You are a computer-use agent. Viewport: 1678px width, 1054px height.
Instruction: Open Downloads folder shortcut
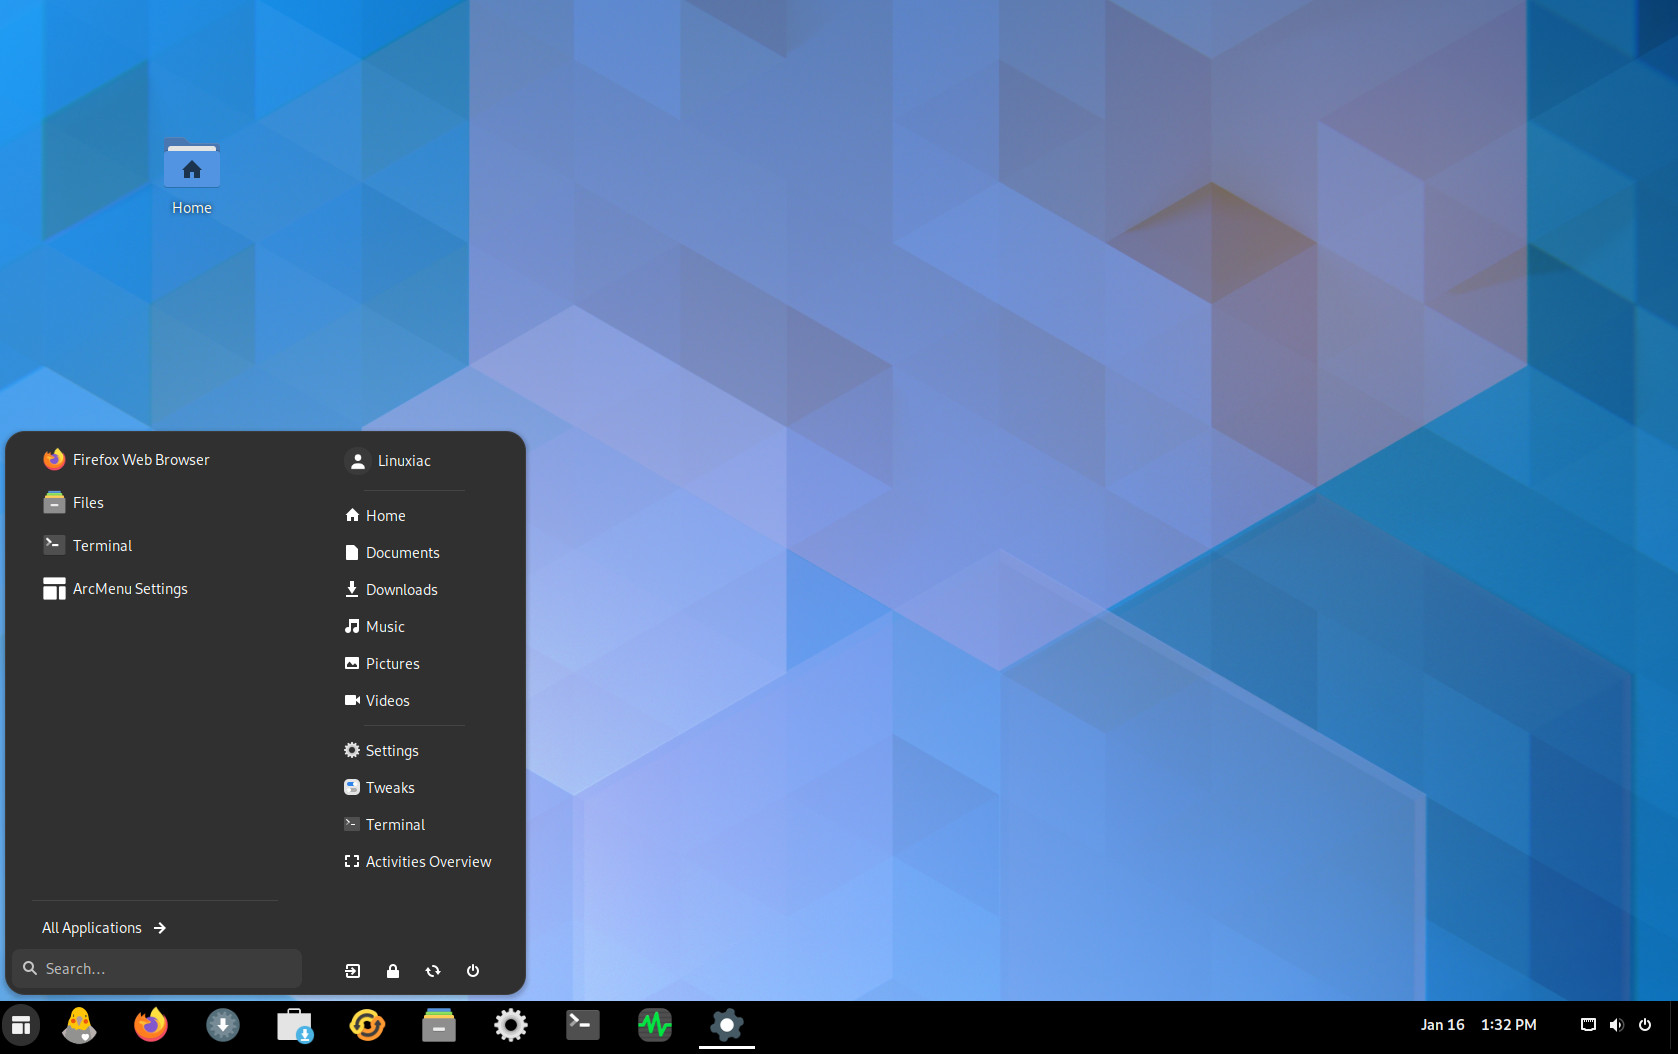(x=403, y=590)
